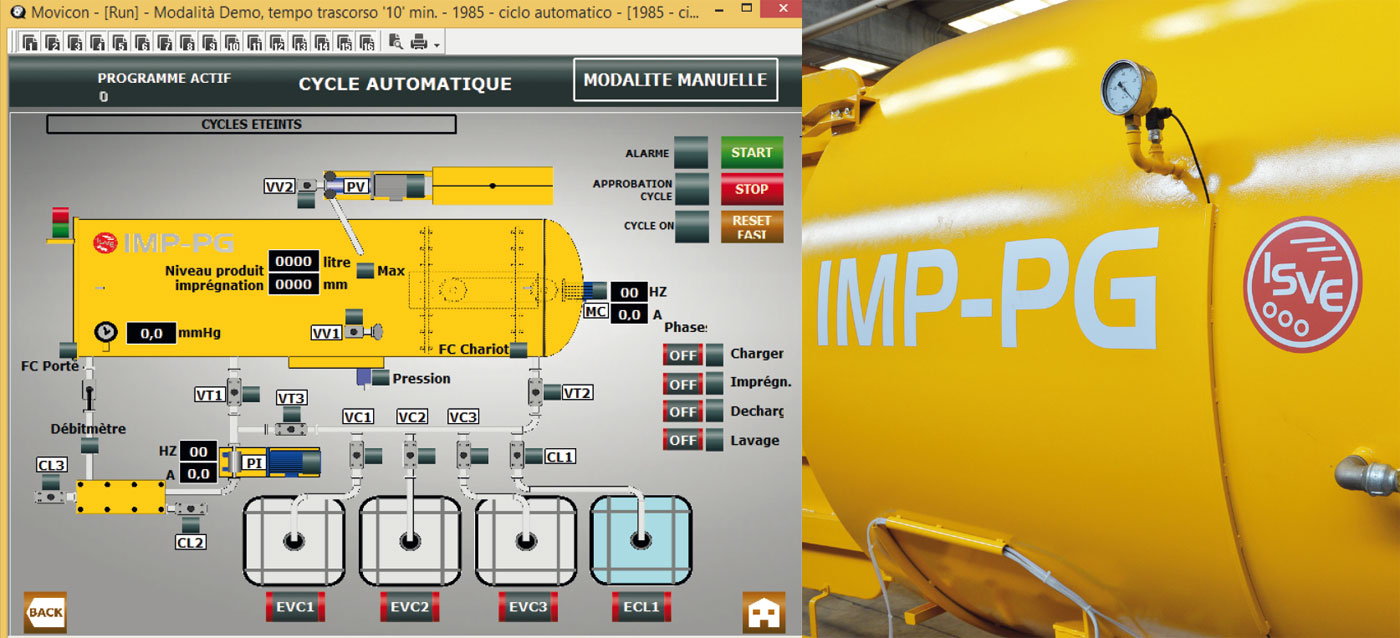Click the mmHg pressure value field
Viewport: 1400px width, 638px height.
pyautogui.click(x=151, y=333)
